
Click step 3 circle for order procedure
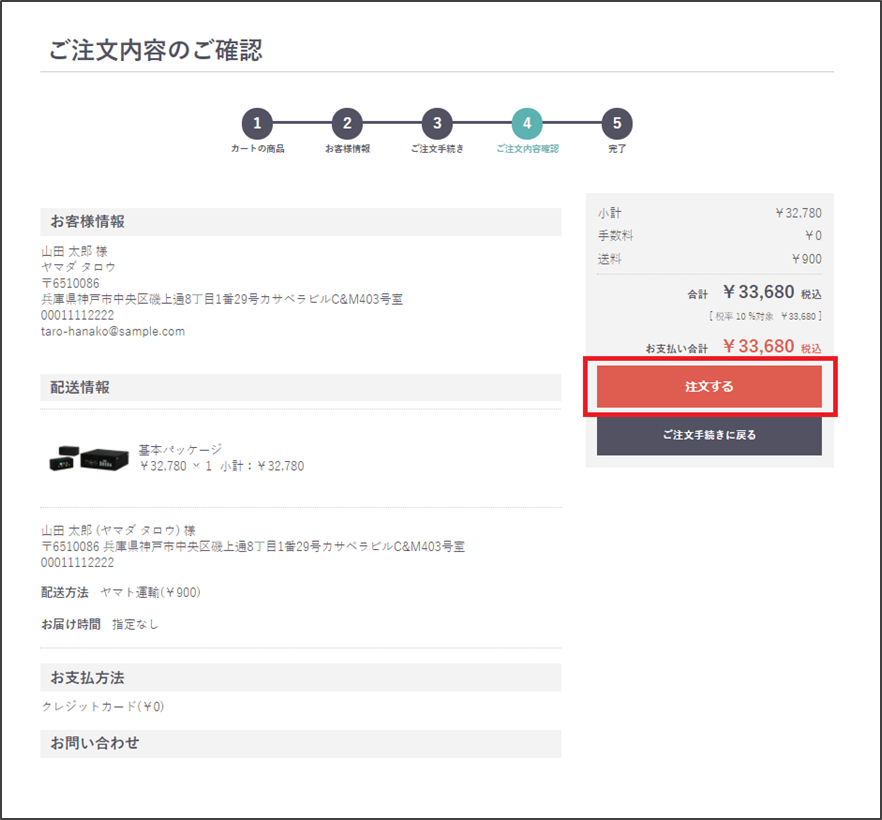pos(437,124)
